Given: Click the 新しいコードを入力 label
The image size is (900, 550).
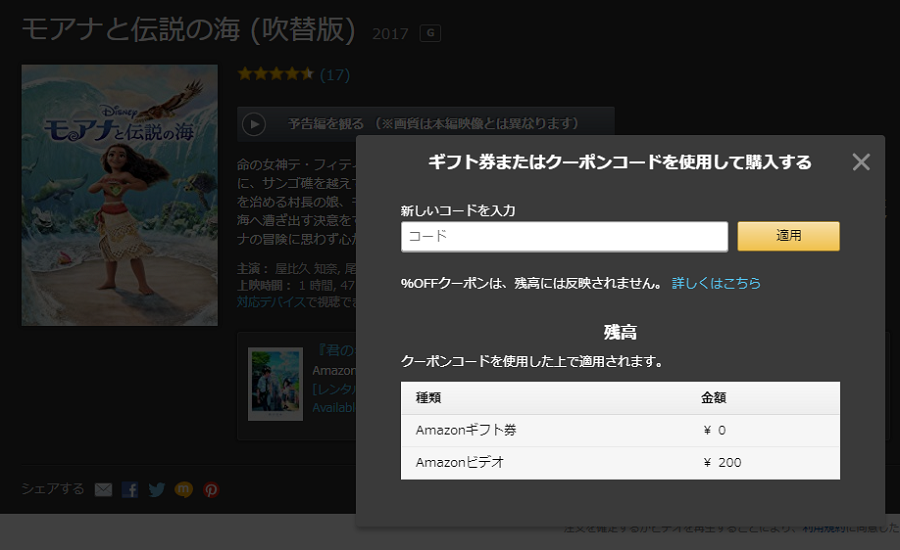Looking at the screenshot, I should 458,211.
